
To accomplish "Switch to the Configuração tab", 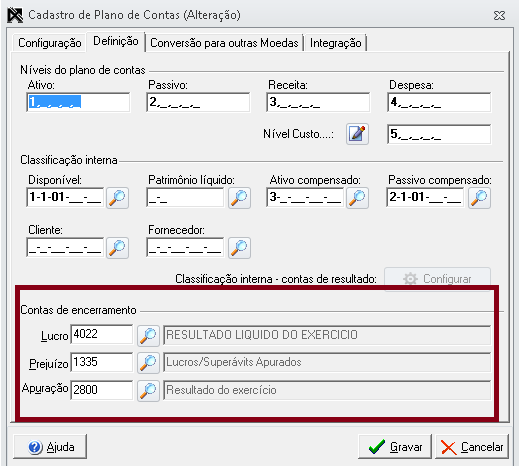I will click(50, 43).
